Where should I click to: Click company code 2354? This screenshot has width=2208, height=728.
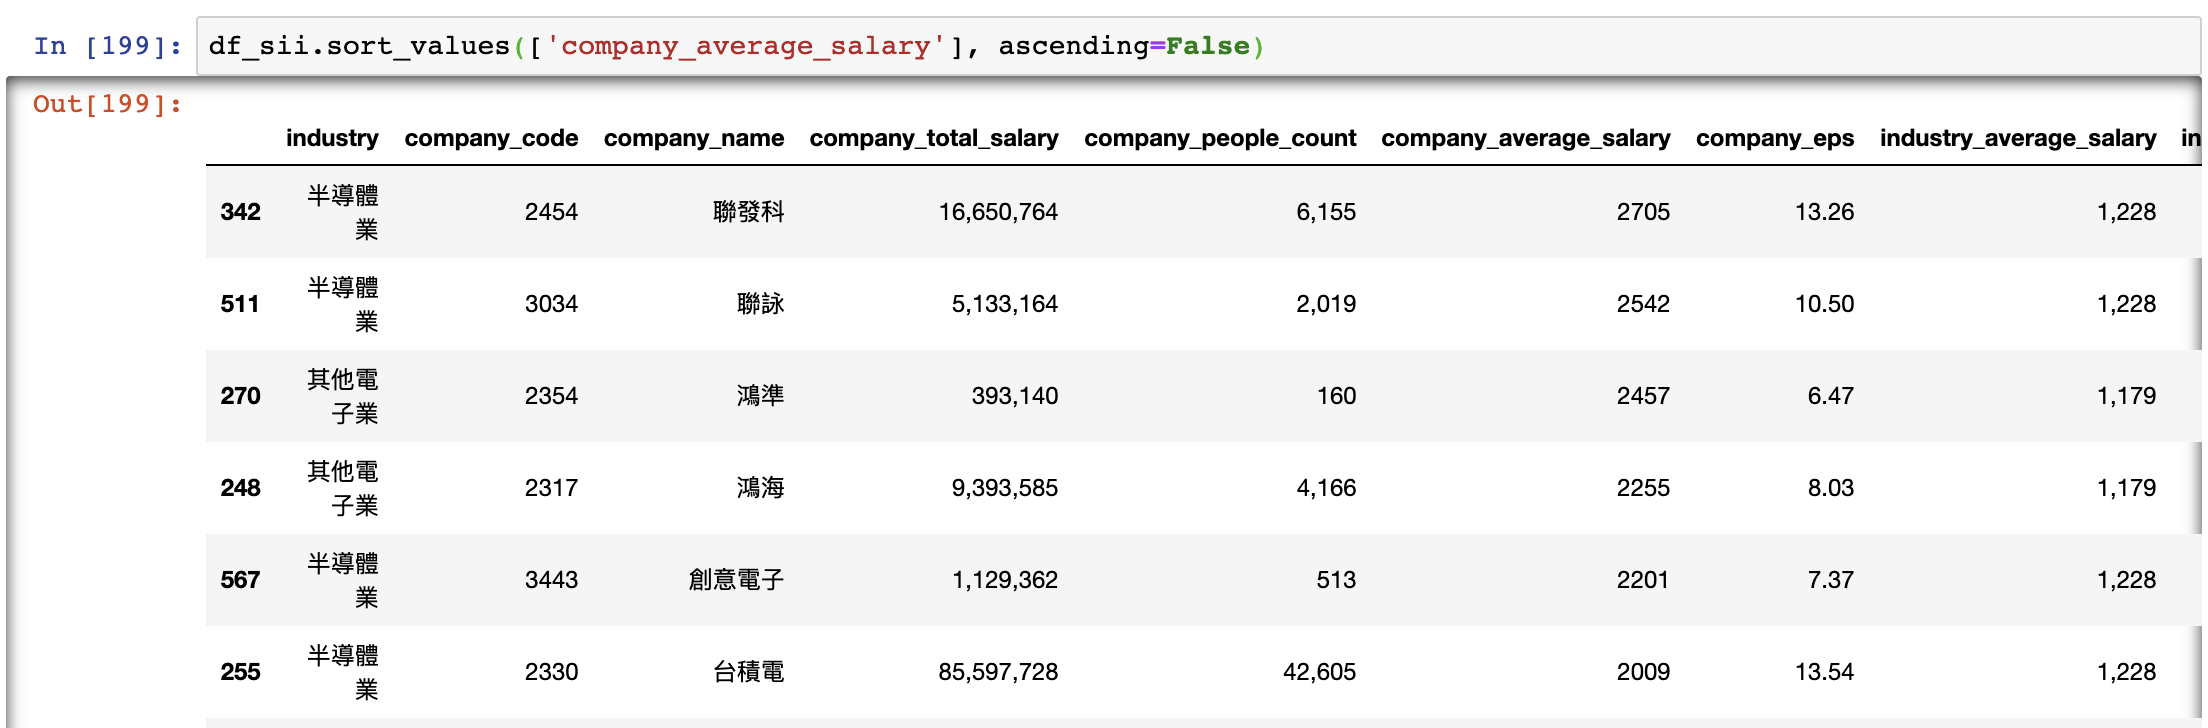[x=551, y=396]
